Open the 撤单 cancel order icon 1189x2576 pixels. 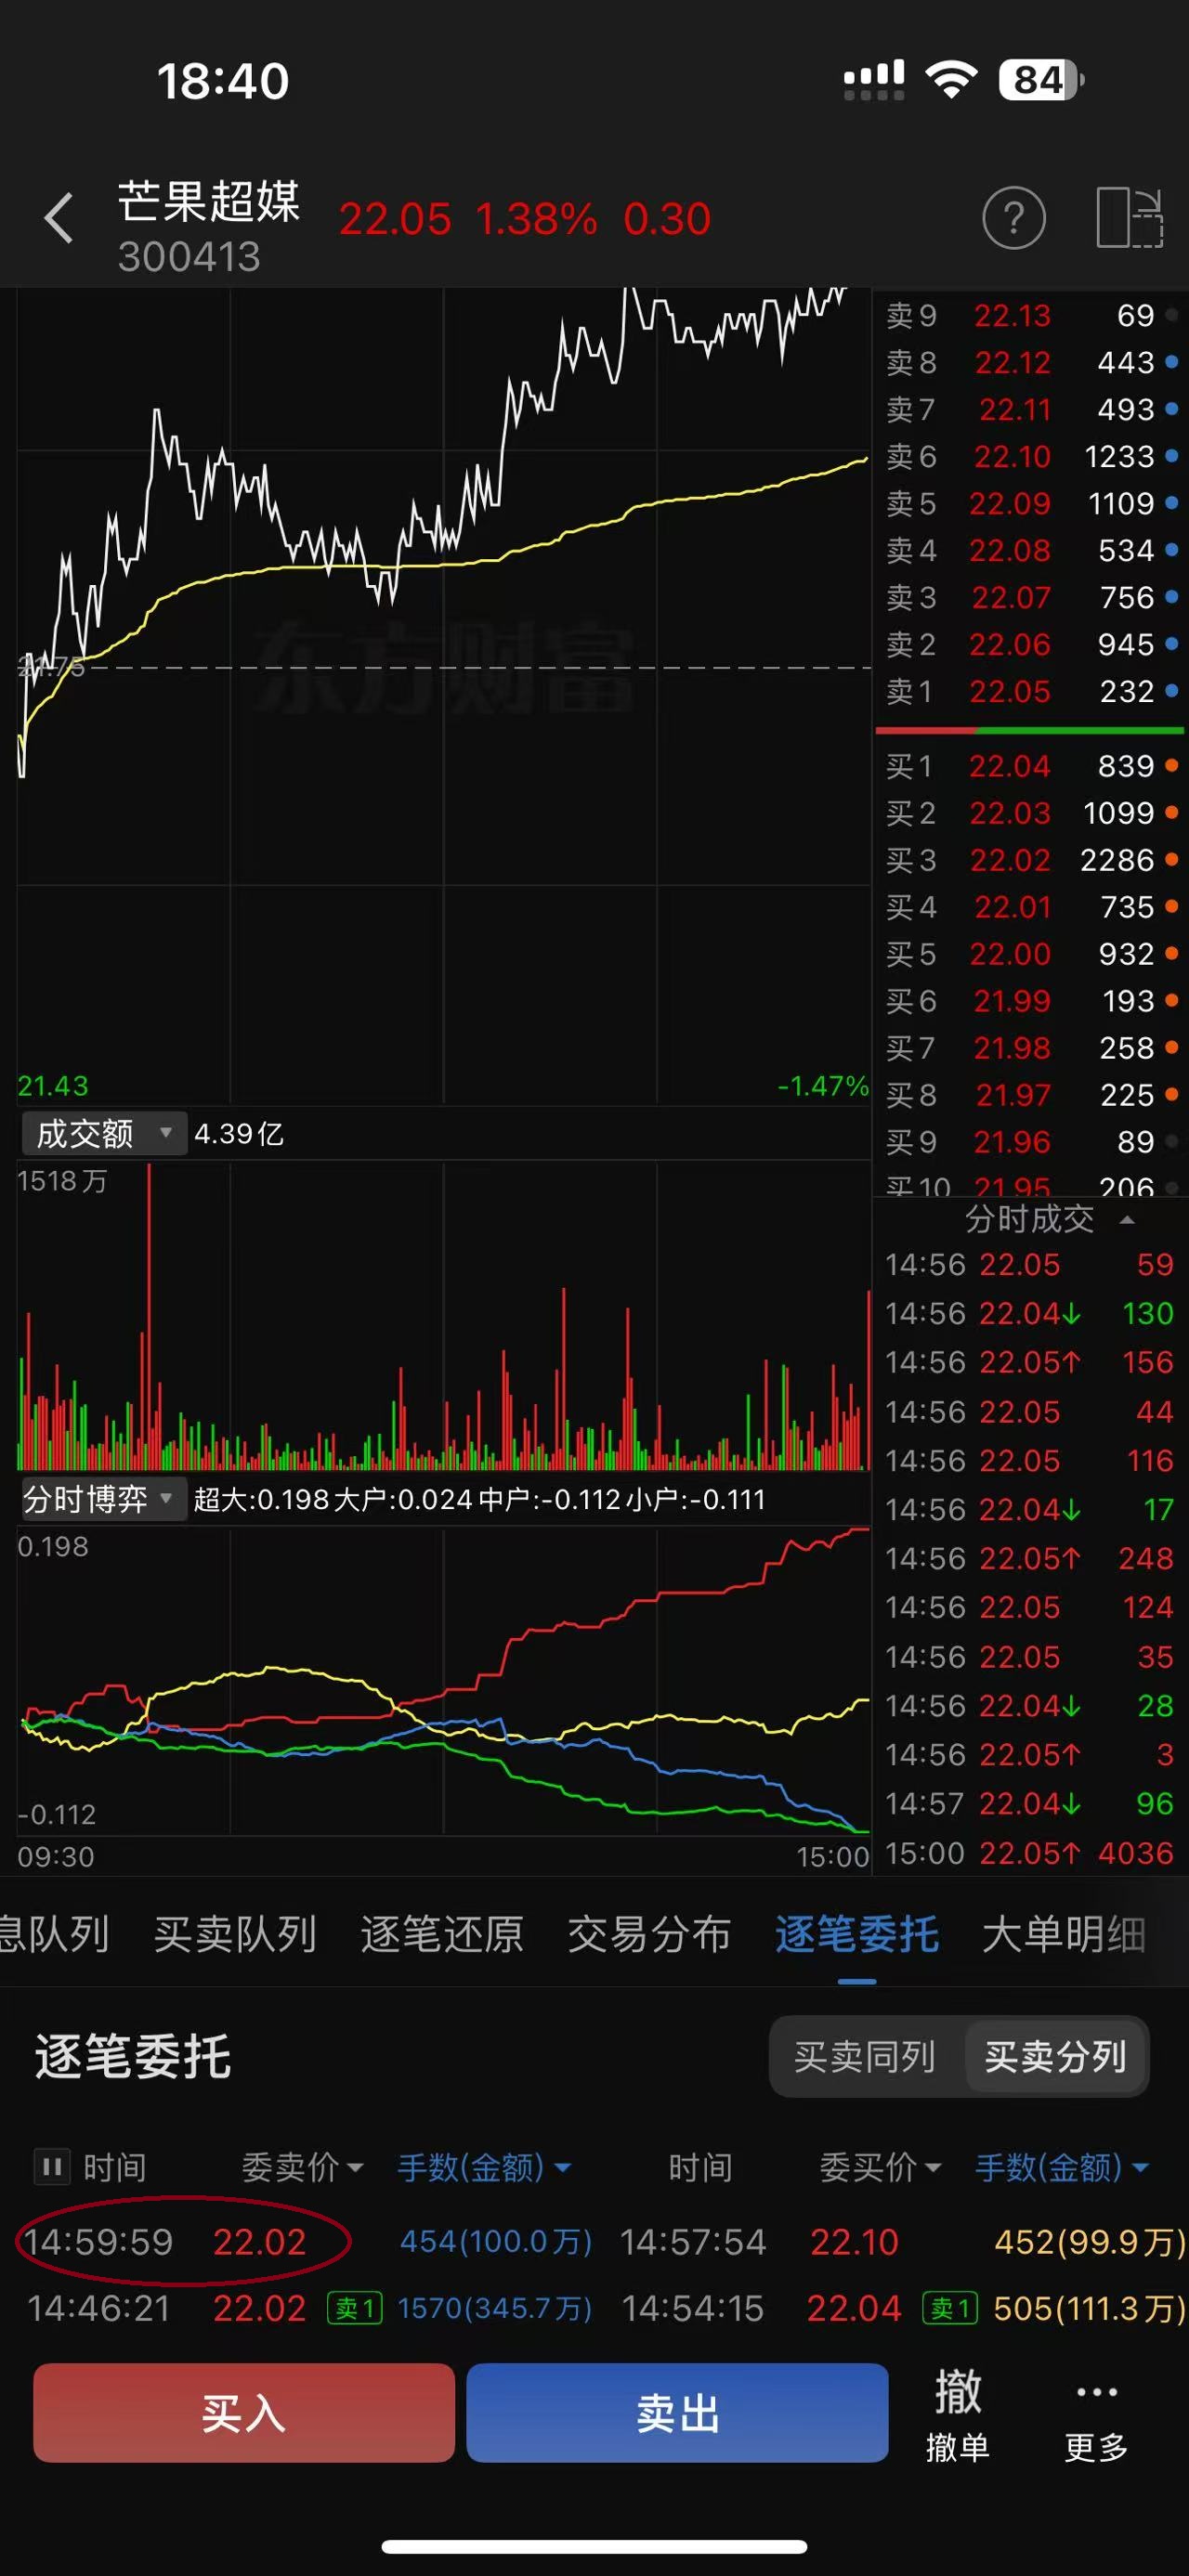coord(957,2414)
